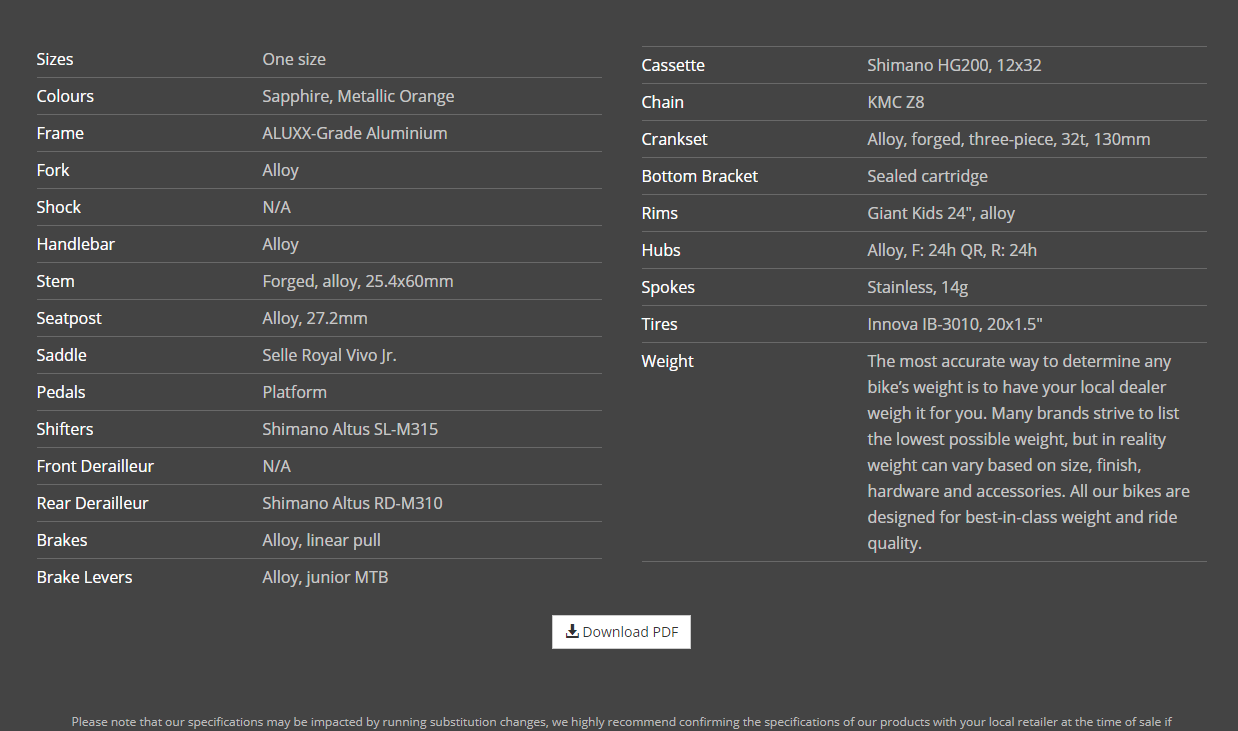The height and width of the screenshot is (731, 1238).
Task: Click 'Sealed cartridge' bottom bracket value
Action: (x=928, y=176)
